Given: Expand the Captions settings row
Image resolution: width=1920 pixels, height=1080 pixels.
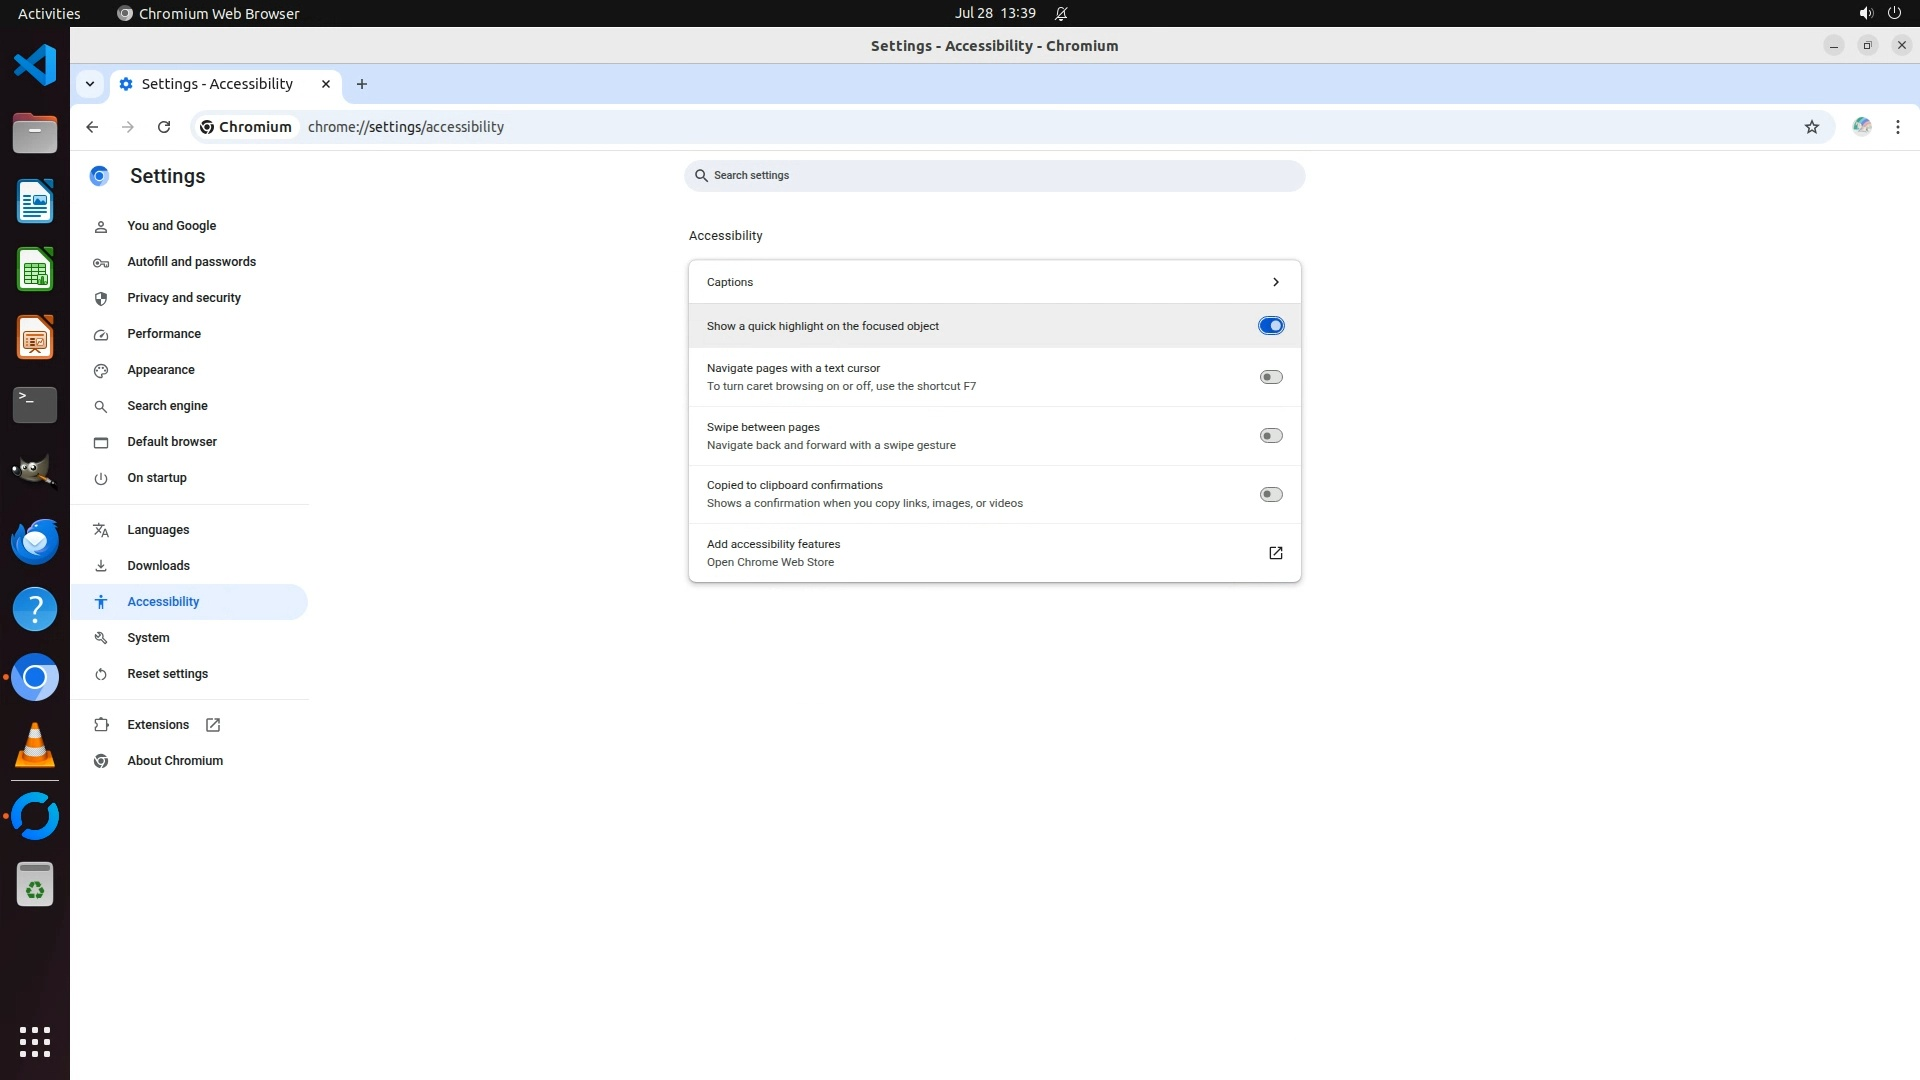Looking at the screenshot, I should click(1275, 282).
